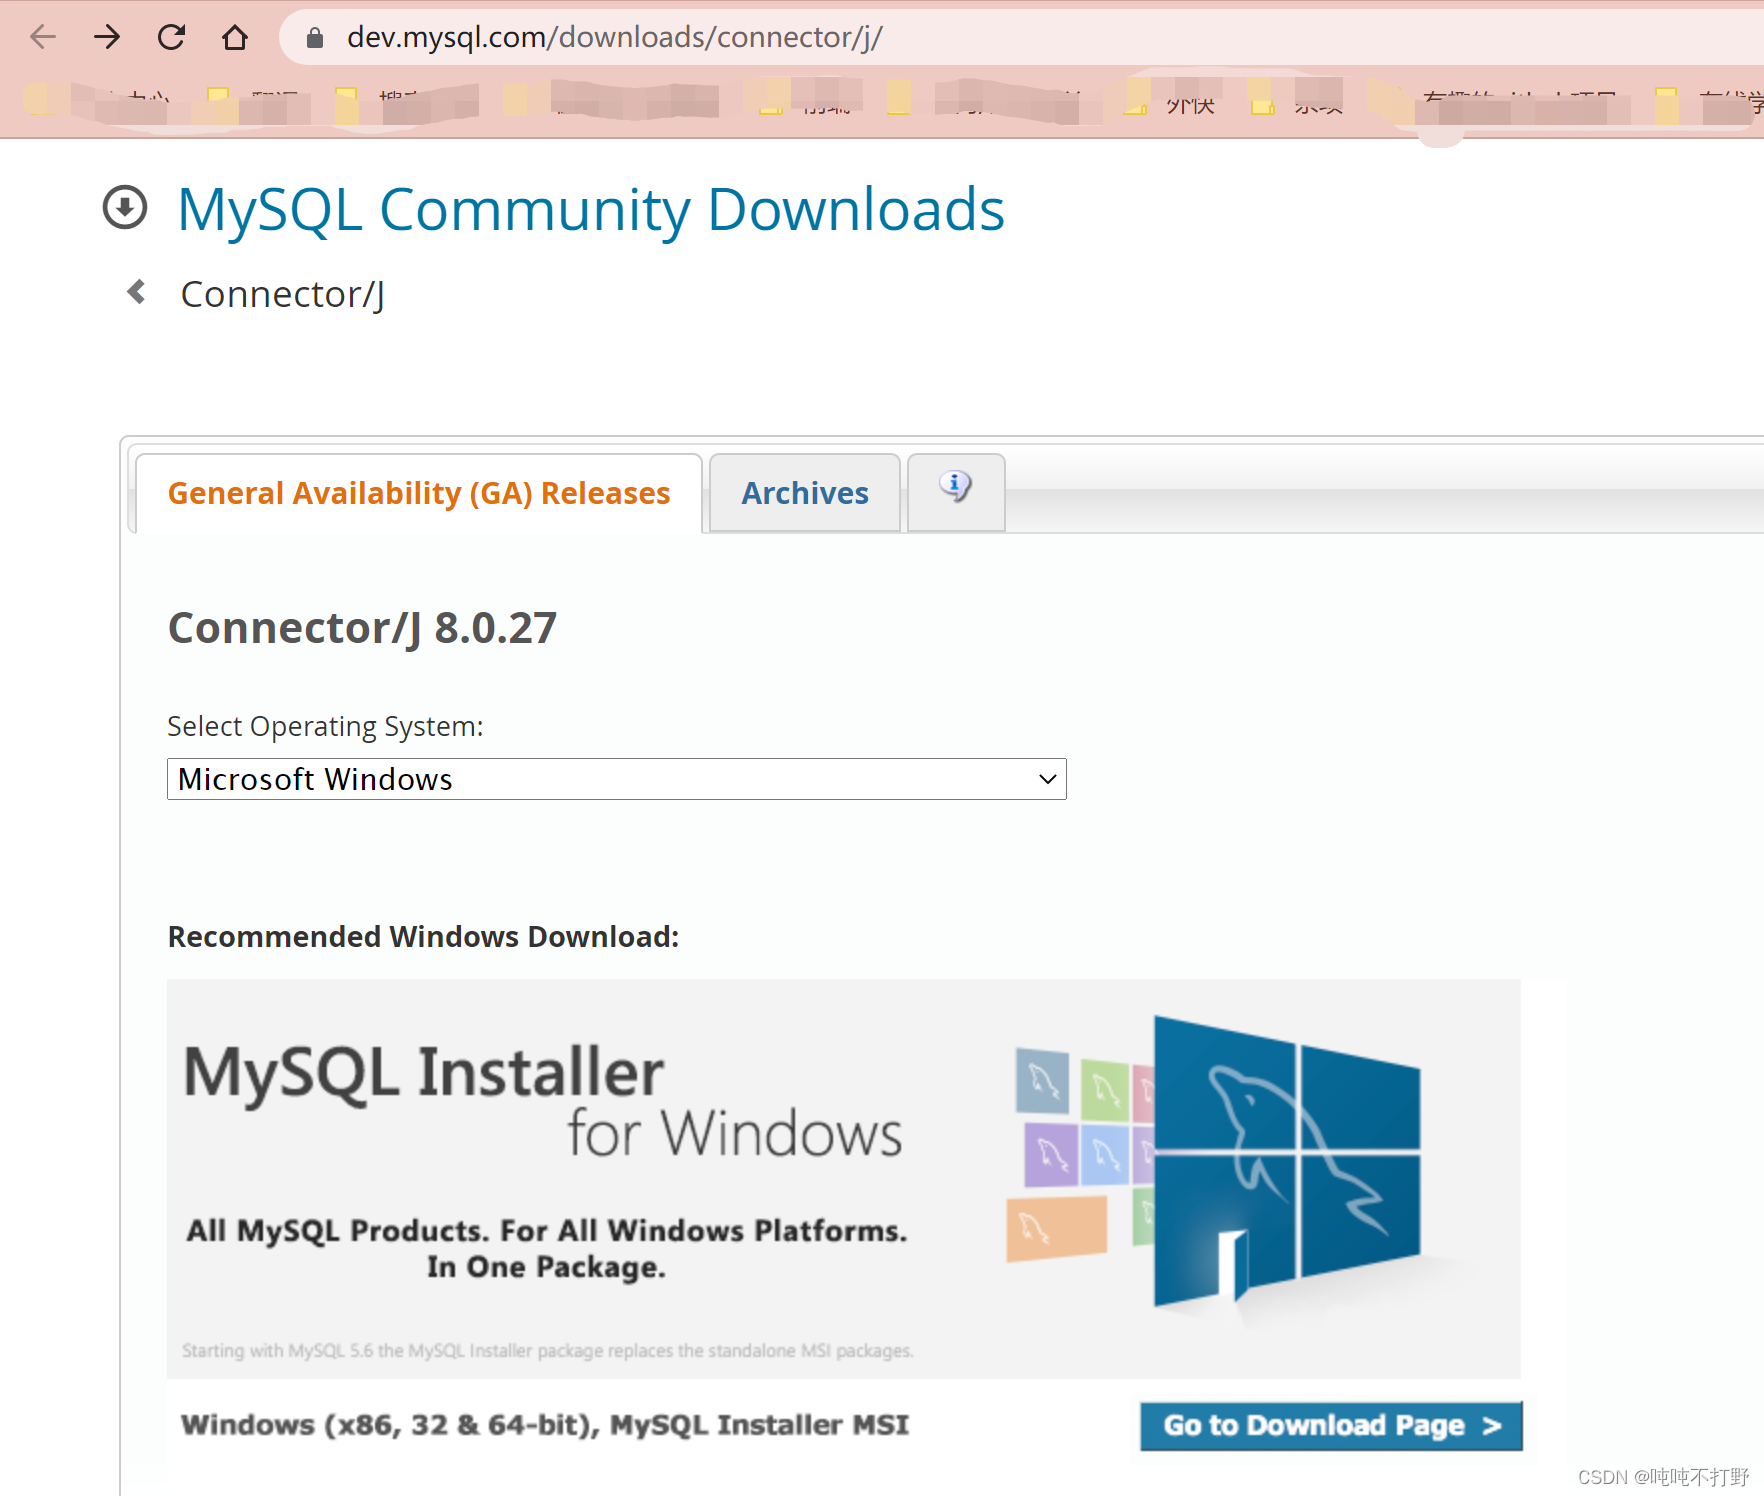Open the Select Operating System dropdown
The image size is (1764, 1496).
click(x=617, y=779)
